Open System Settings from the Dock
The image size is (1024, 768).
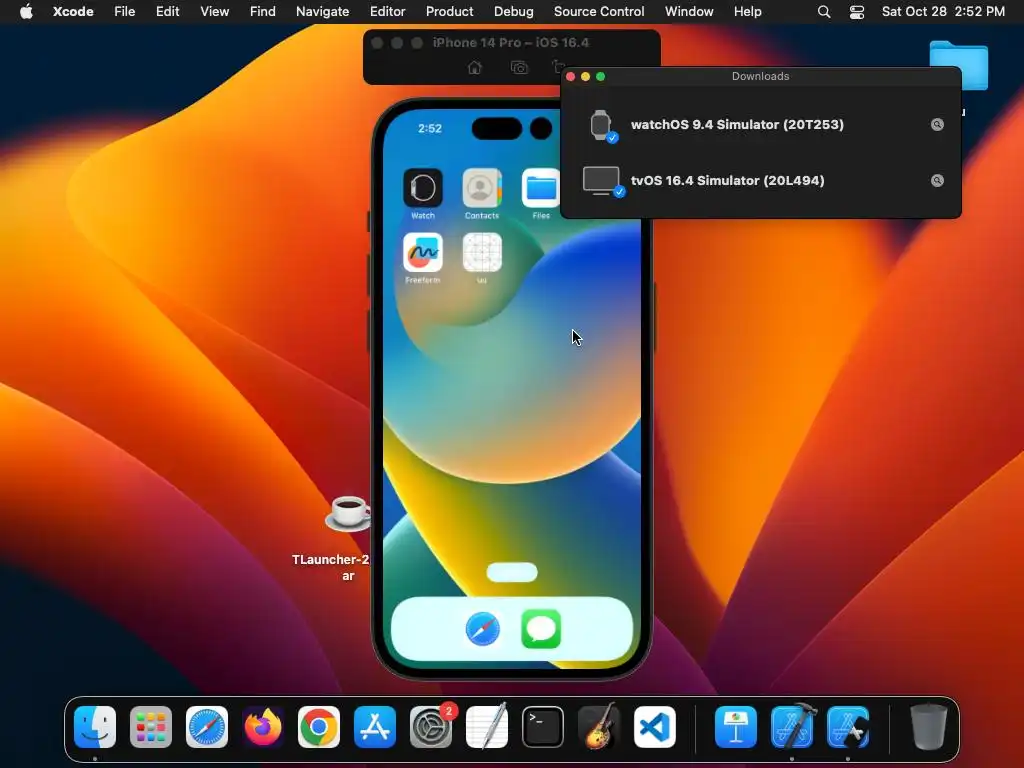[x=431, y=727]
